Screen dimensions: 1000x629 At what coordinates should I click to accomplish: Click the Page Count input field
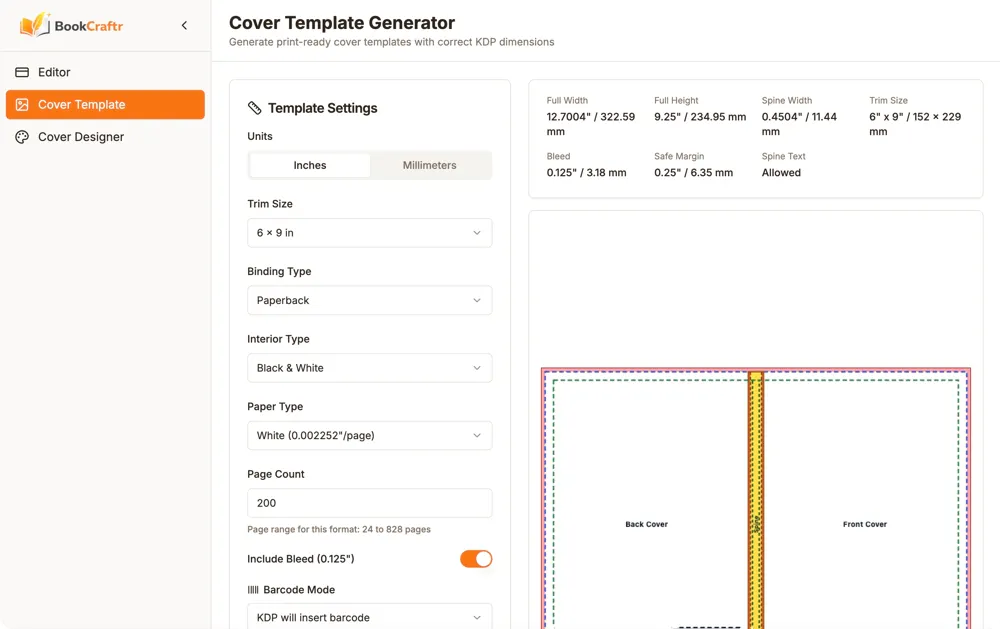pyautogui.click(x=370, y=503)
